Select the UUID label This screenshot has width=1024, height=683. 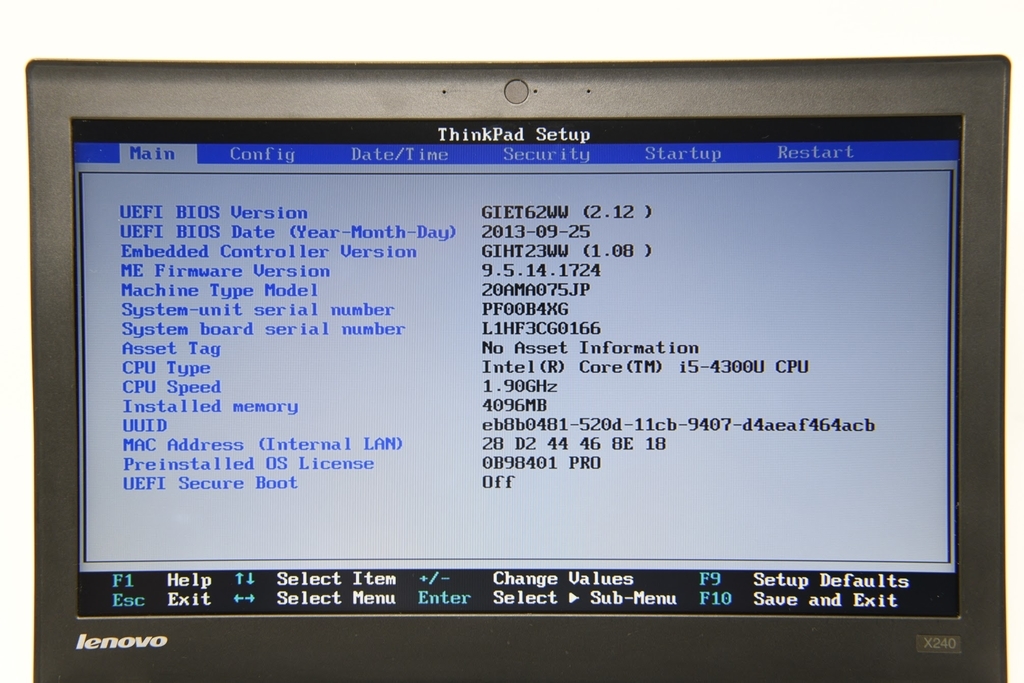(144, 426)
